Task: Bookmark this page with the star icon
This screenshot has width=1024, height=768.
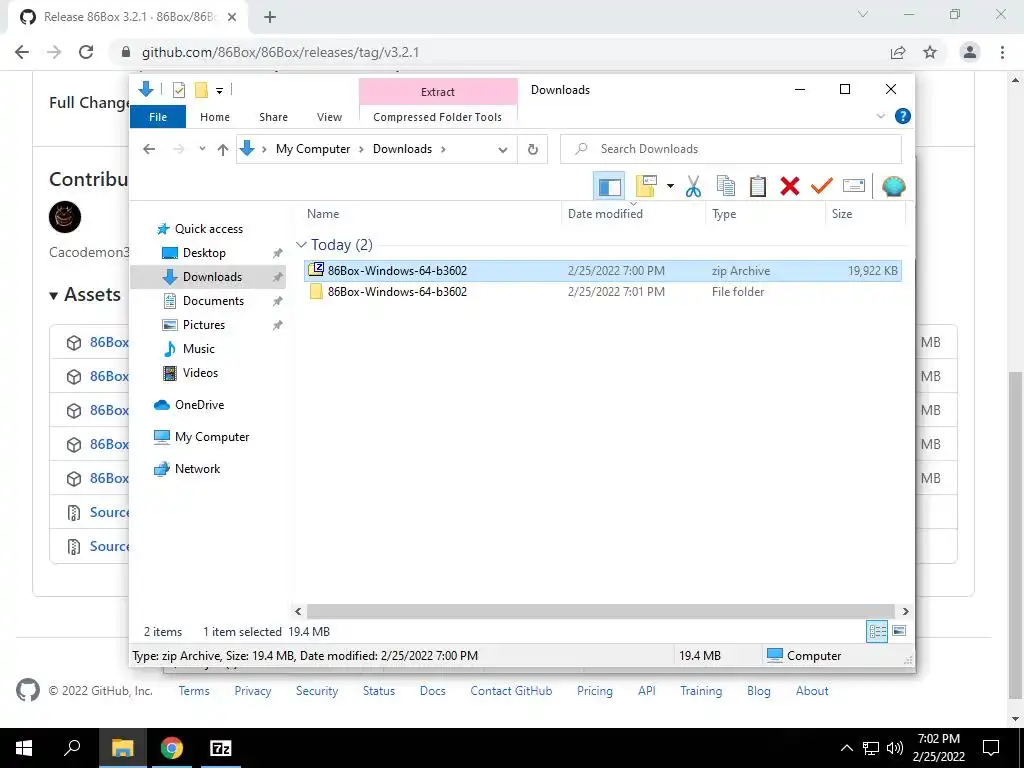Action: tap(930, 52)
